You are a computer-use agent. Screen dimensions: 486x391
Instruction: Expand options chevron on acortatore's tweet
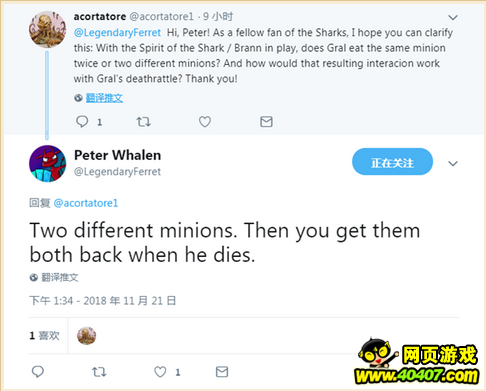[x=453, y=17]
